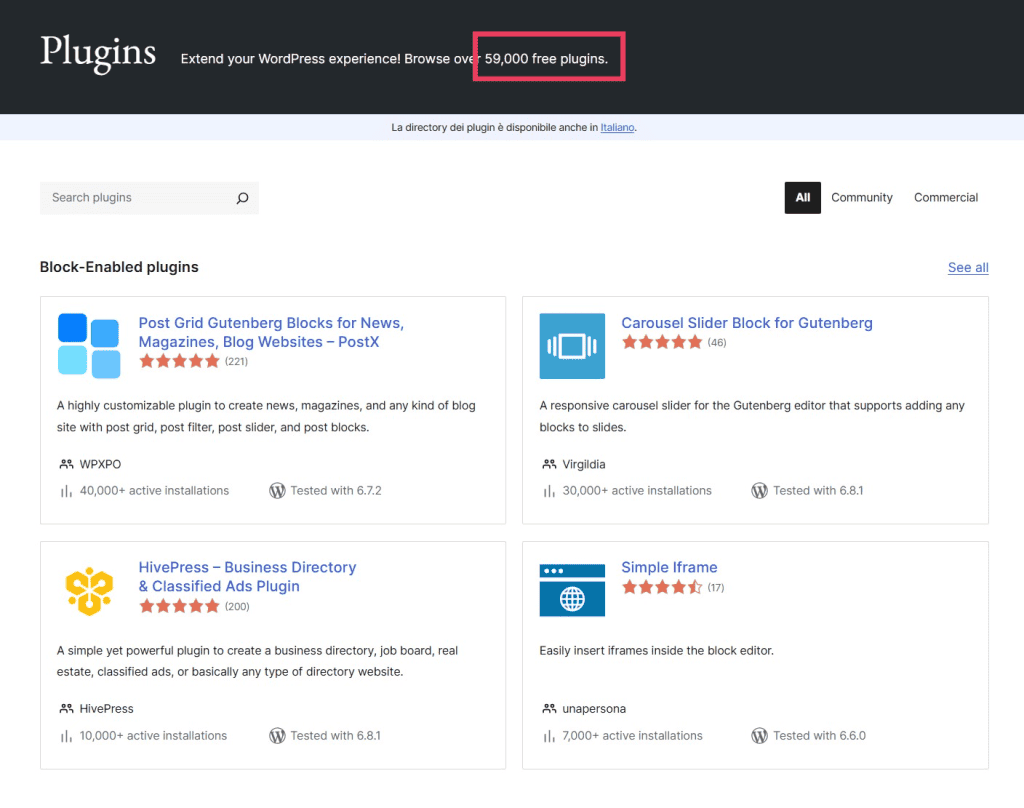This screenshot has height=808, width=1024.
Task: Open the Carousel Slider Block plugin icon
Action: [572, 346]
